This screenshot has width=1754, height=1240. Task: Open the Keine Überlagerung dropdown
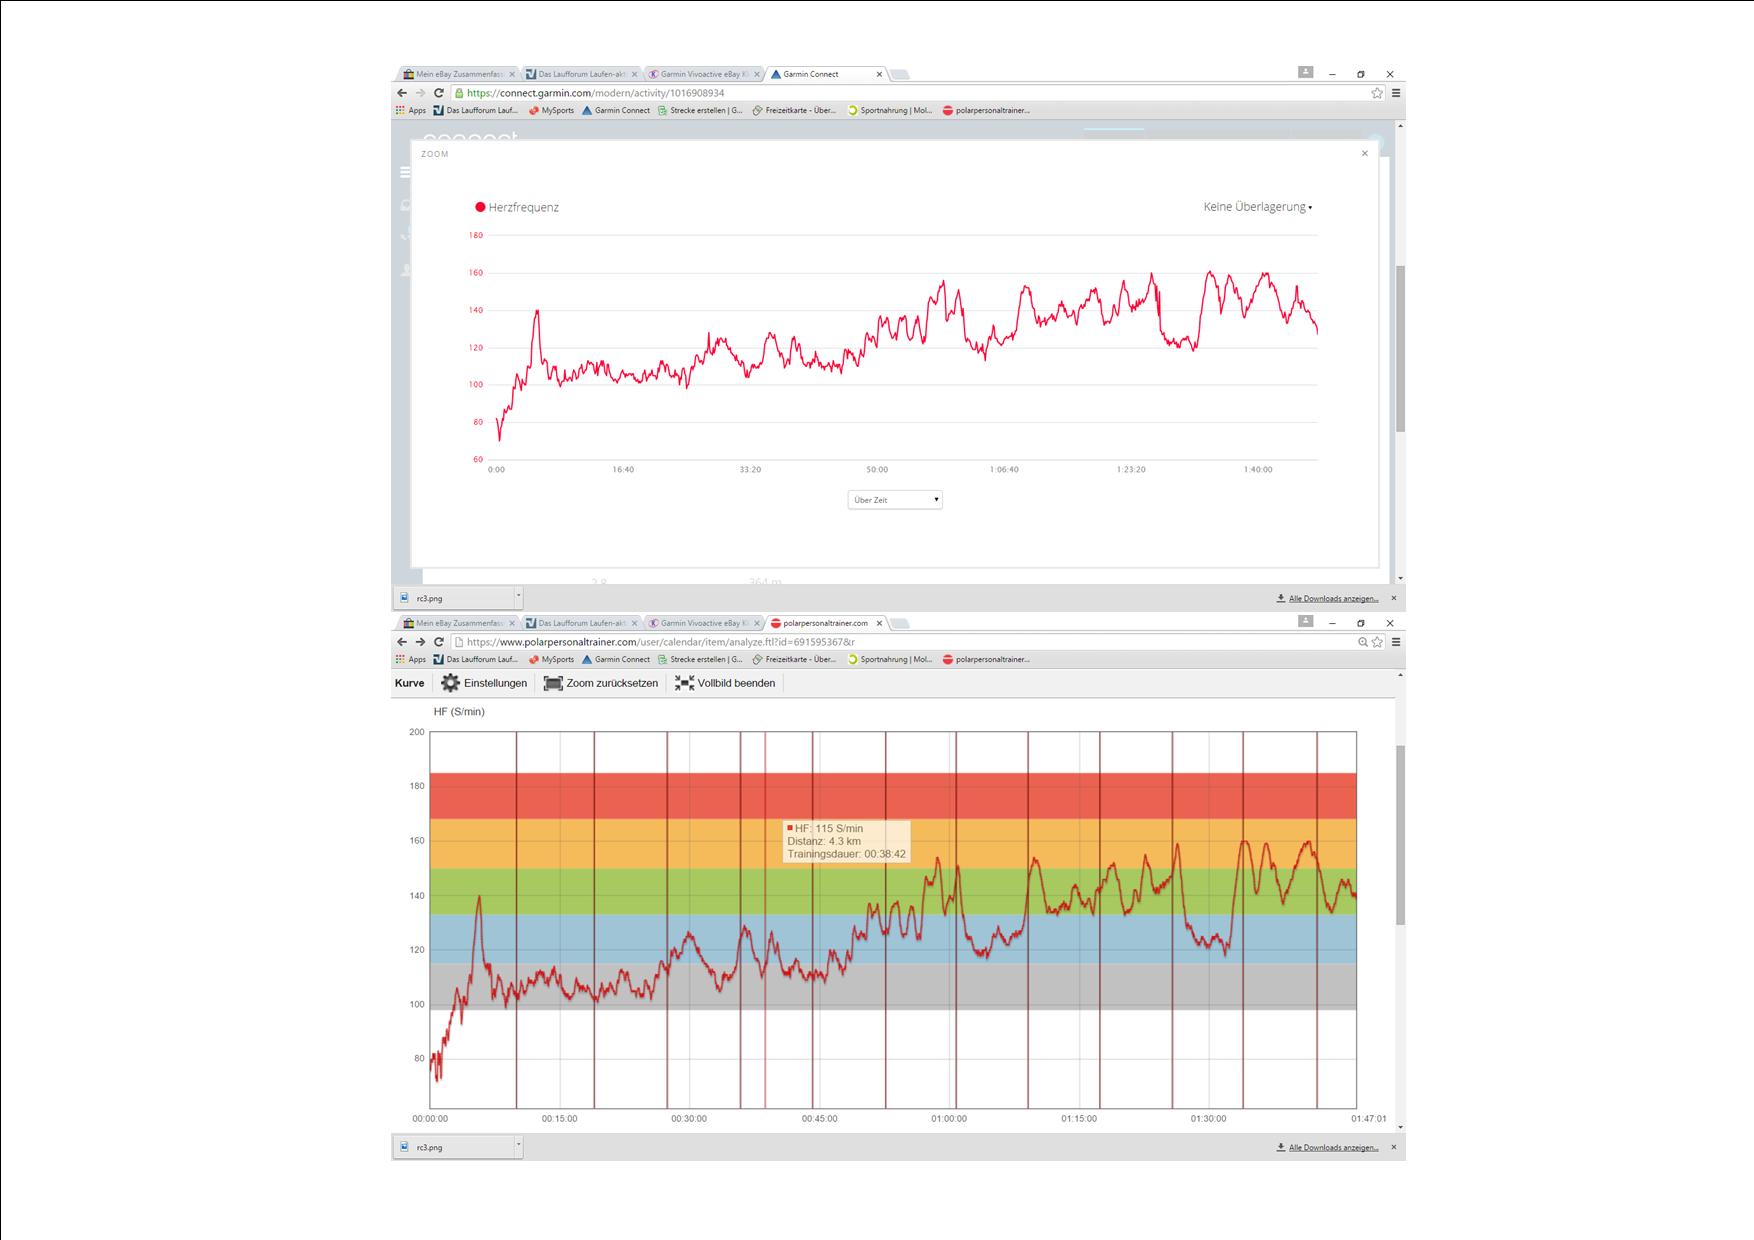tap(1257, 207)
